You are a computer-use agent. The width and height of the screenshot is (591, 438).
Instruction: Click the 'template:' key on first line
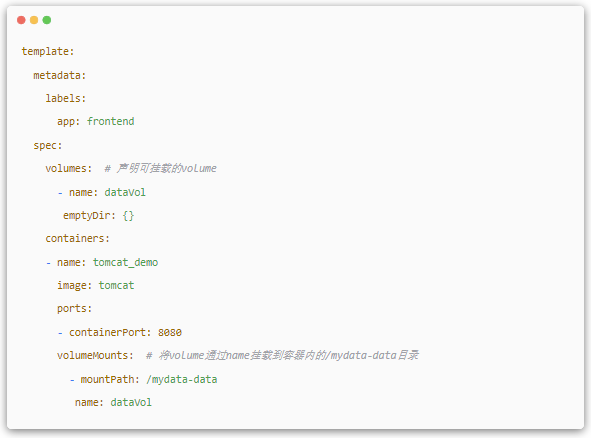[47, 51]
